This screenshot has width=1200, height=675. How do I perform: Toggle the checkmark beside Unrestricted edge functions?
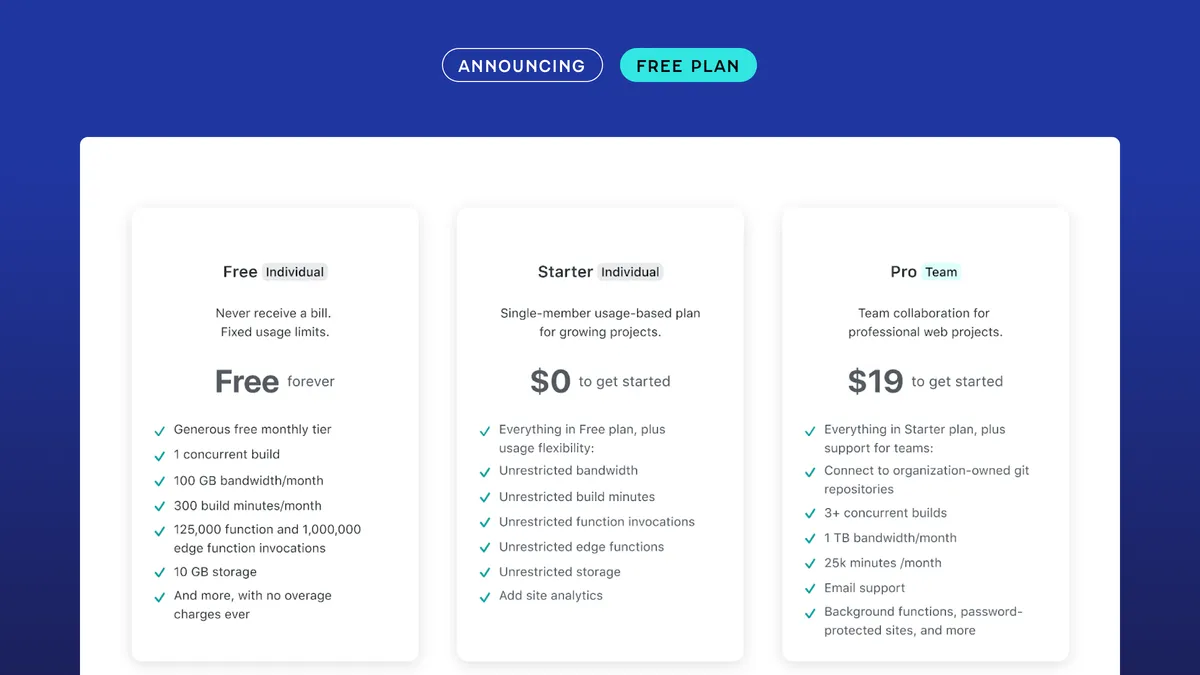coord(484,547)
